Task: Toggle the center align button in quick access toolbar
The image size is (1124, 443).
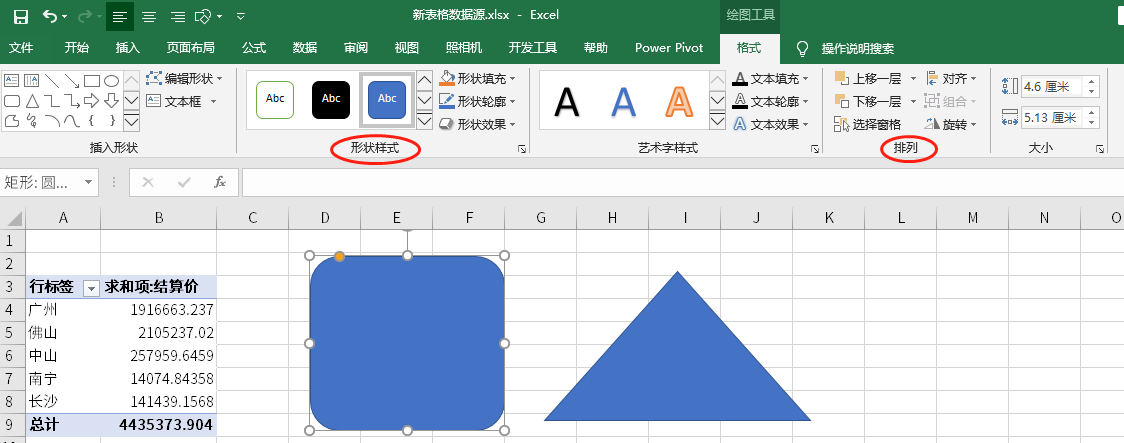Action: coord(148,16)
